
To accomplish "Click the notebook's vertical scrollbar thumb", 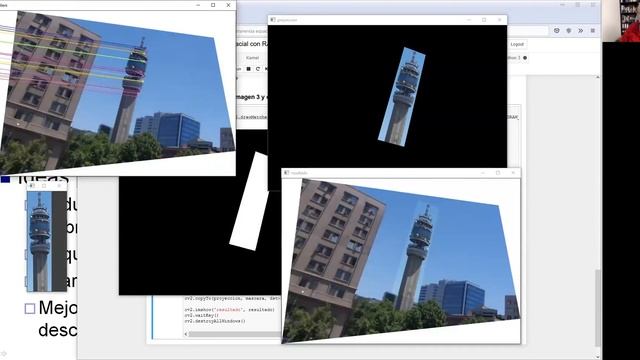I will (598, 308).
